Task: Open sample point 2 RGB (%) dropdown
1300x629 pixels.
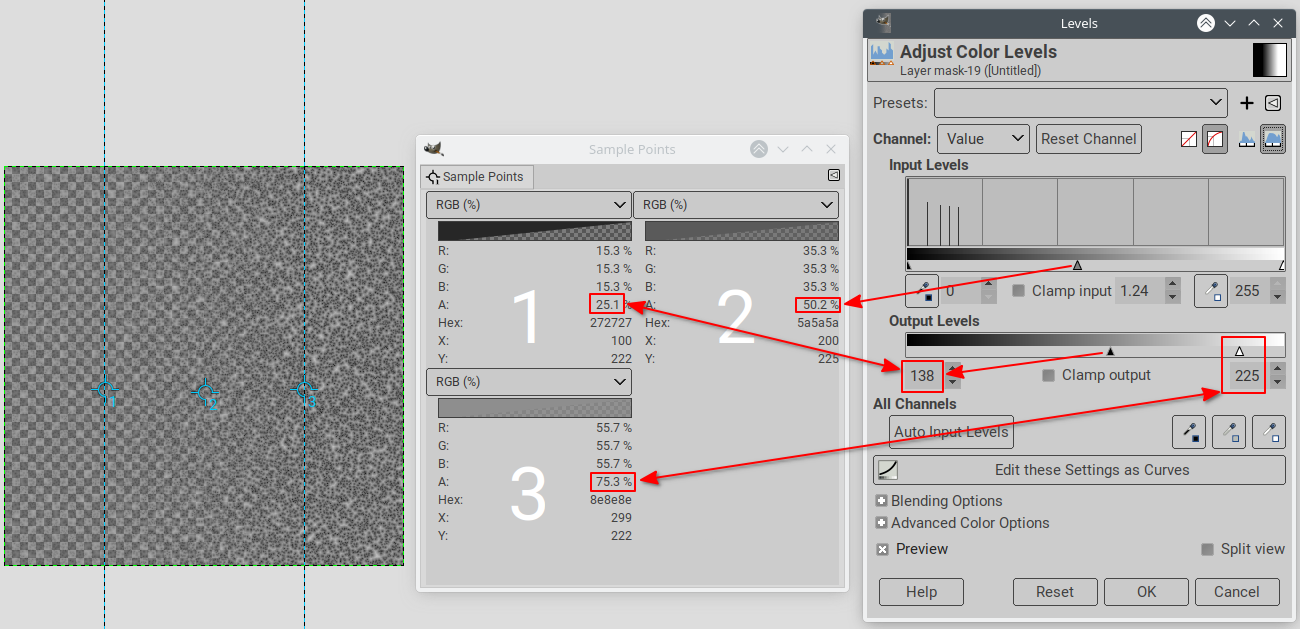Action: tap(735, 205)
